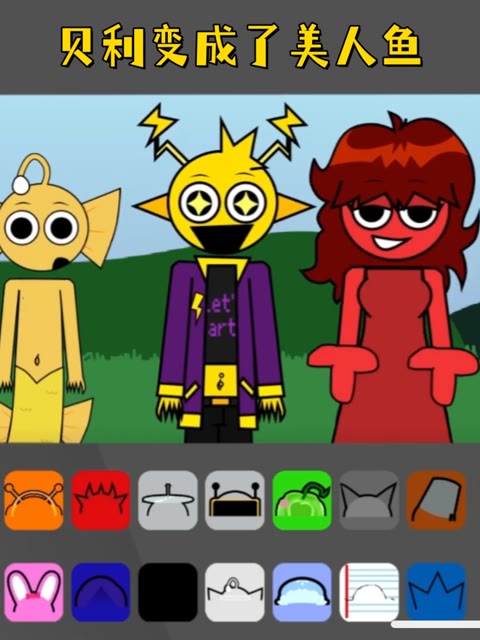480x640 pixels.
Task: Pick the gray UFO saucer hat icon
Action: click(x=168, y=500)
